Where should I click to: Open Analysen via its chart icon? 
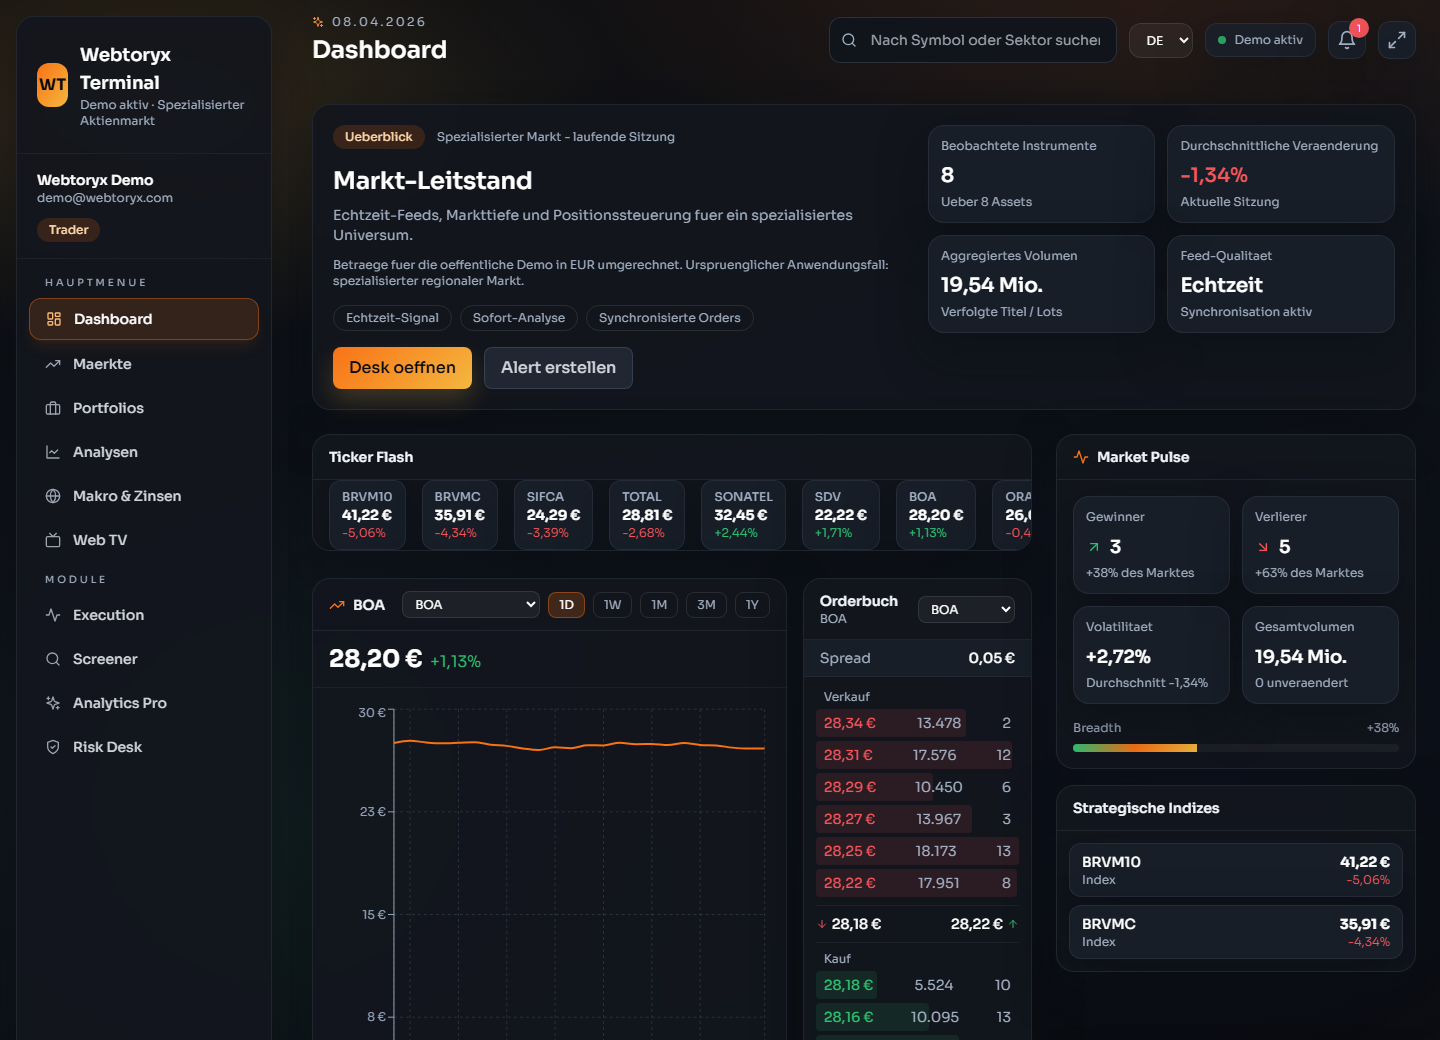pyautogui.click(x=53, y=452)
